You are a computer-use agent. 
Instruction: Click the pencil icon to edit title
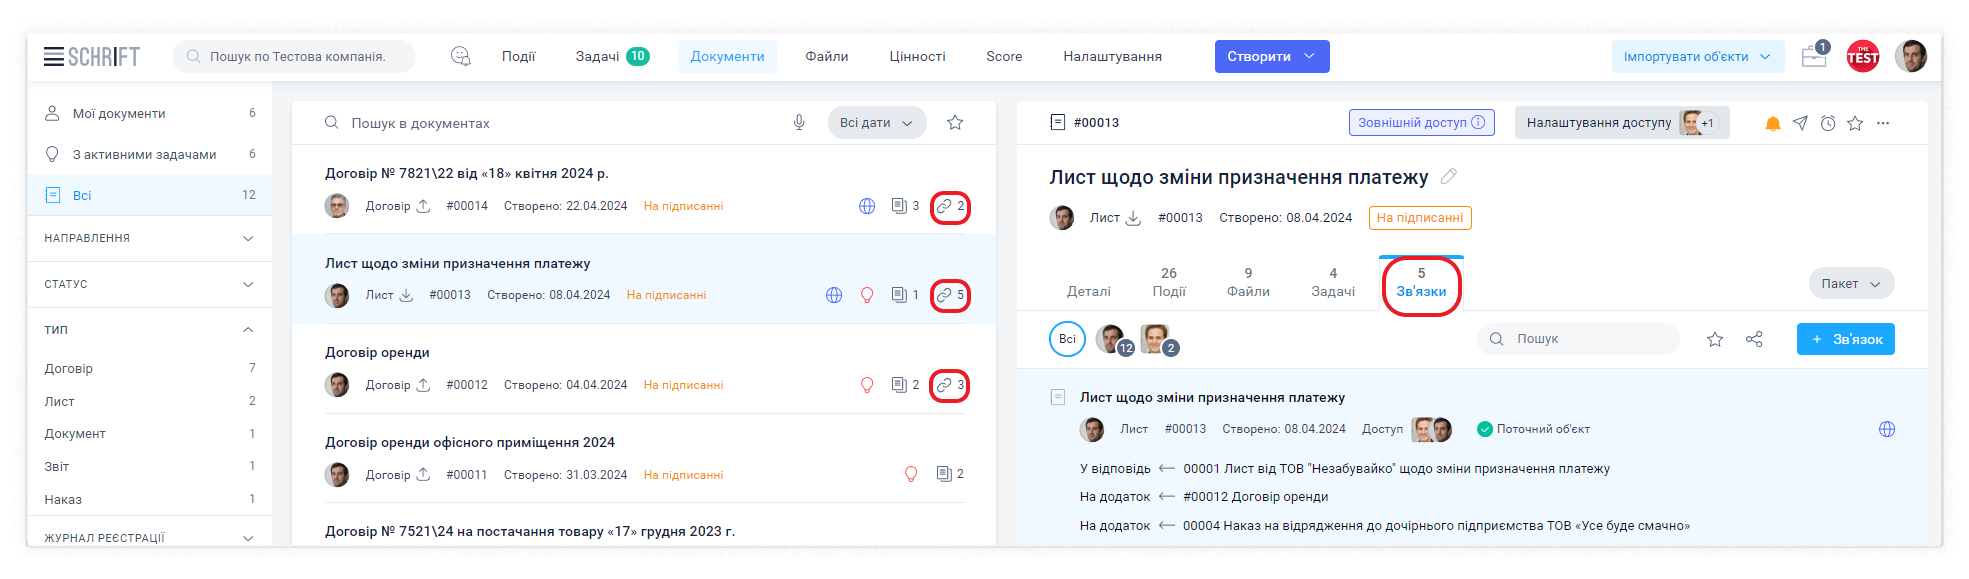coord(1448,177)
